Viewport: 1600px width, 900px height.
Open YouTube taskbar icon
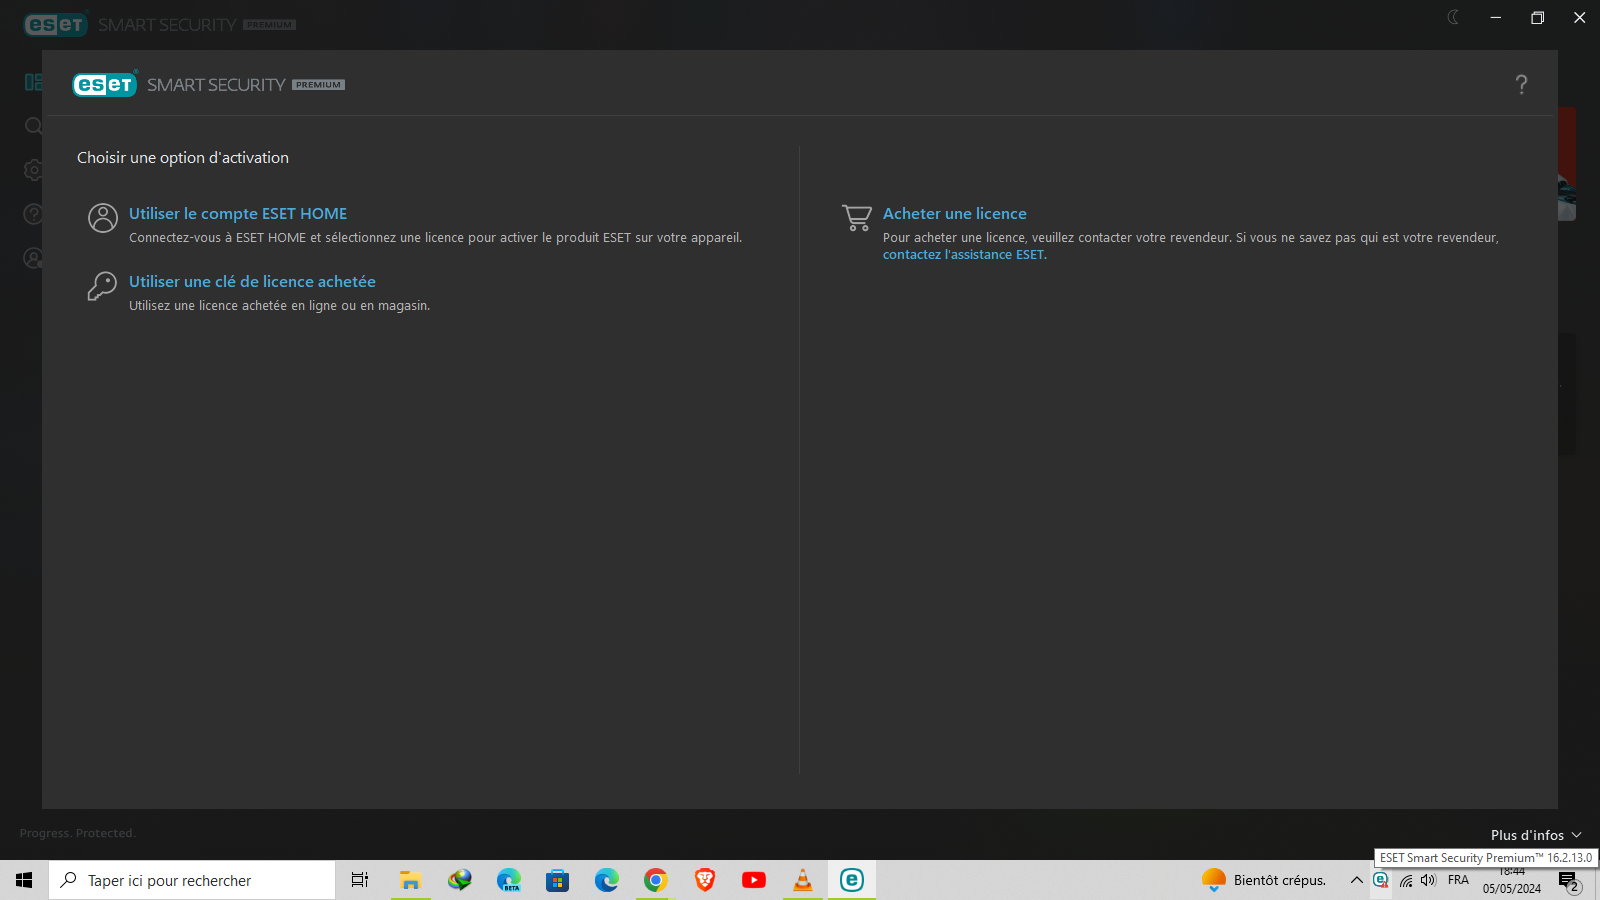click(x=754, y=880)
